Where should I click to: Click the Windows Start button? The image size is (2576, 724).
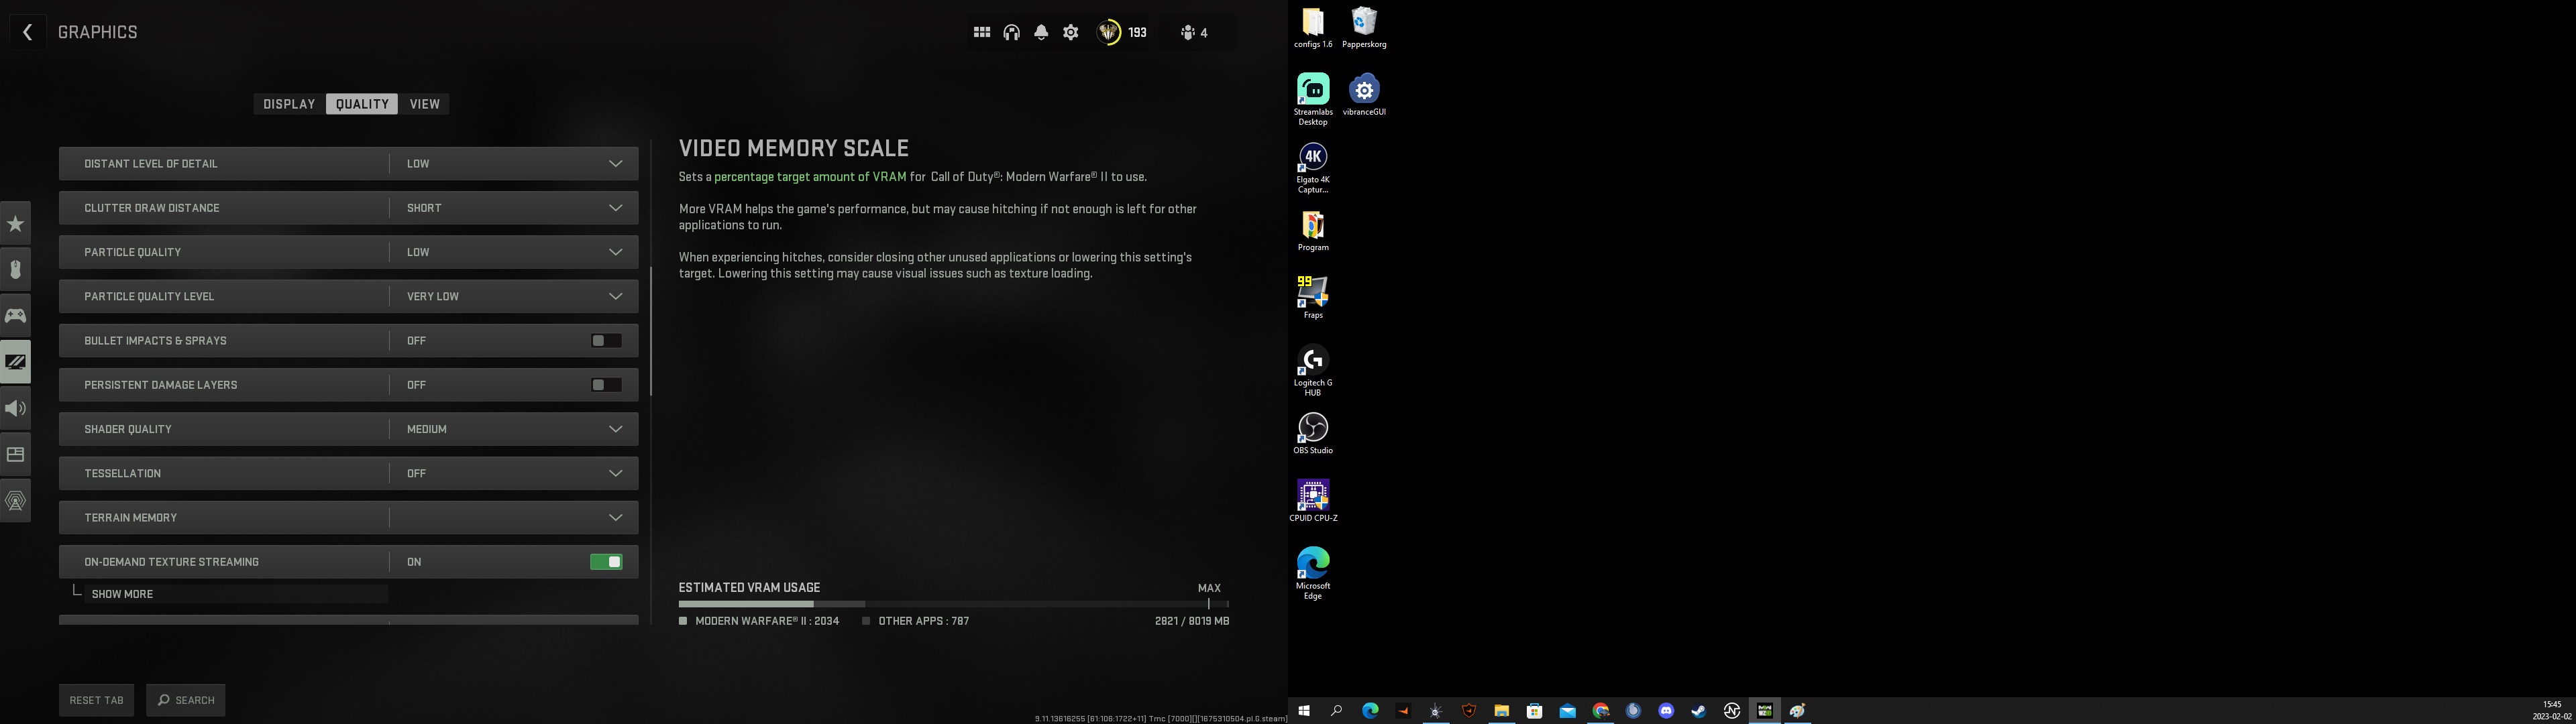1304,711
